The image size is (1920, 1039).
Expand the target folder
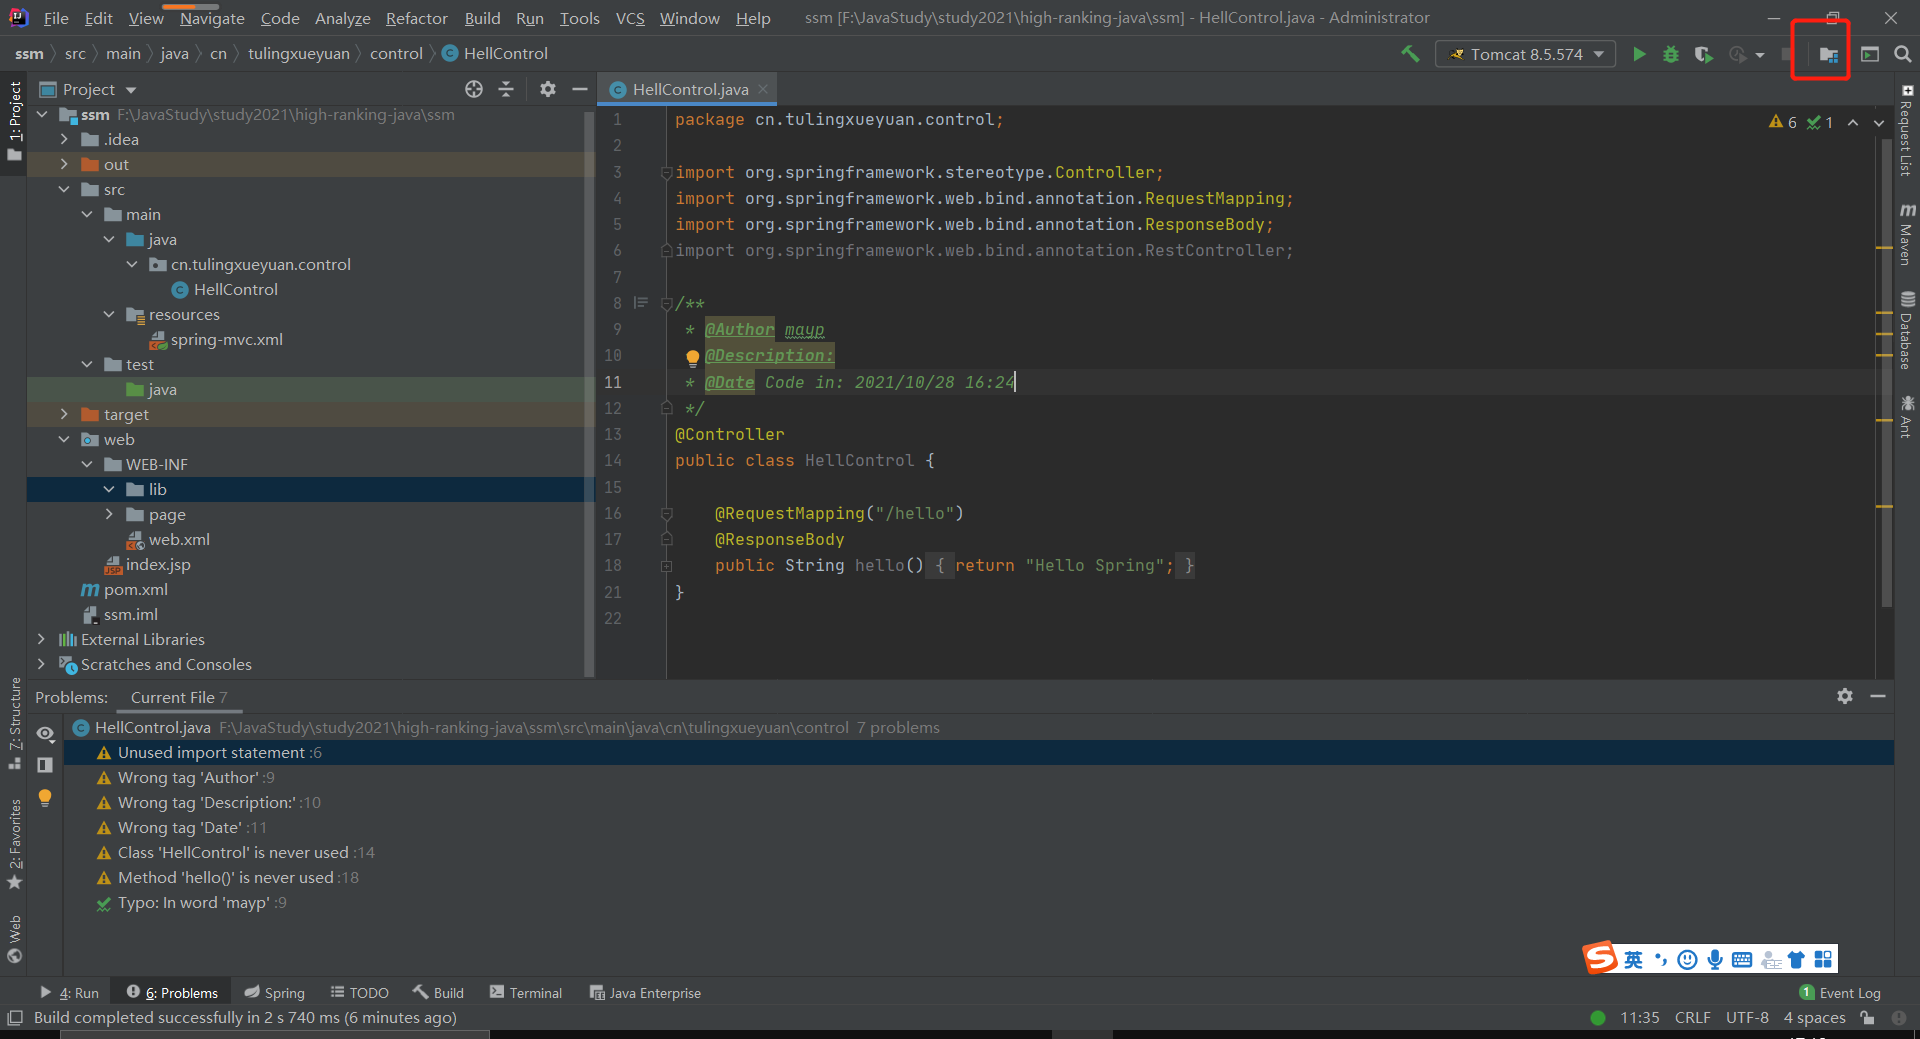[63, 414]
